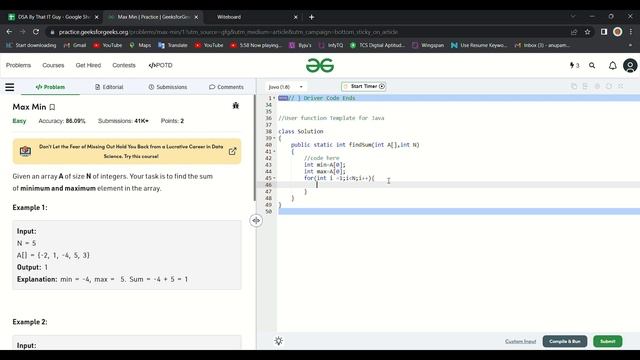640x360 pixels.
Task: Collapse code fold arrow on line 1
Action: (x=274, y=98)
